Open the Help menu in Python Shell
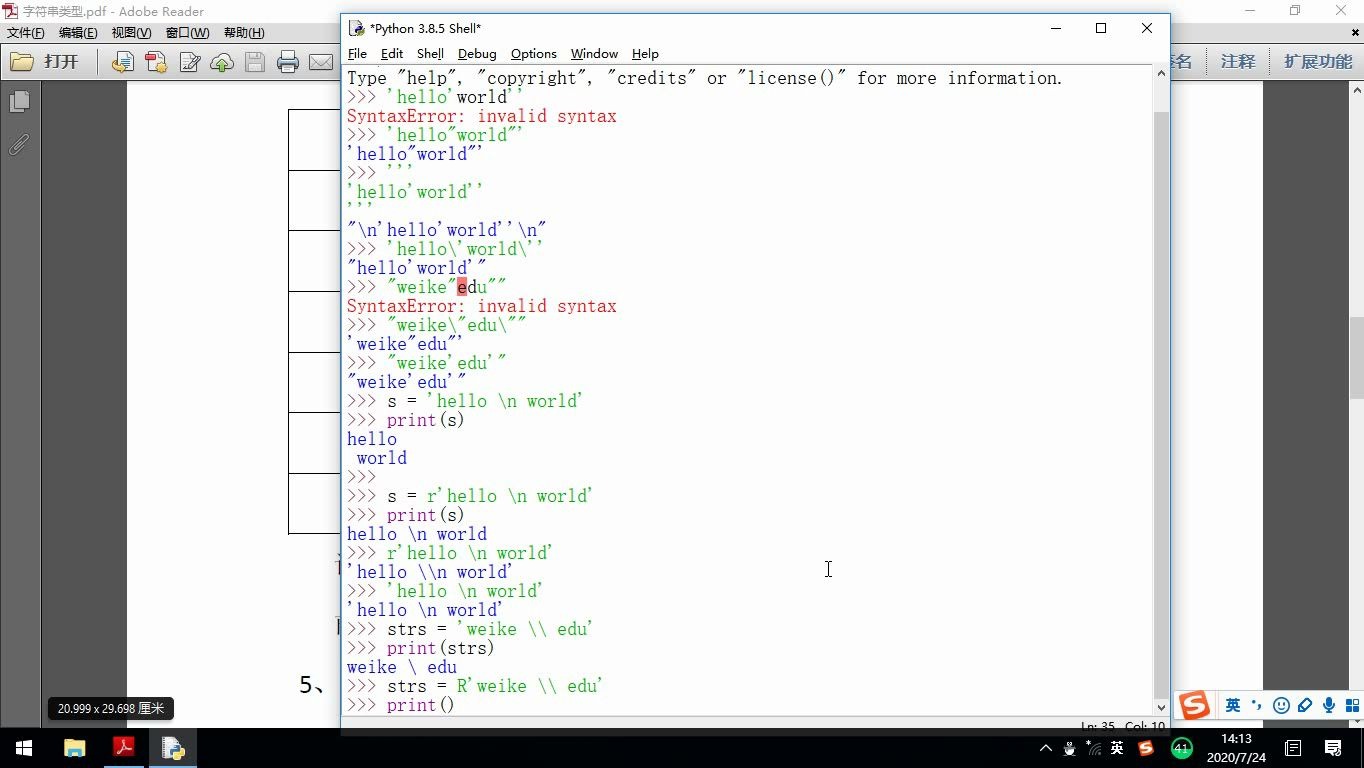The height and width of the screenshot is (768, 1364). click(645, 54)
